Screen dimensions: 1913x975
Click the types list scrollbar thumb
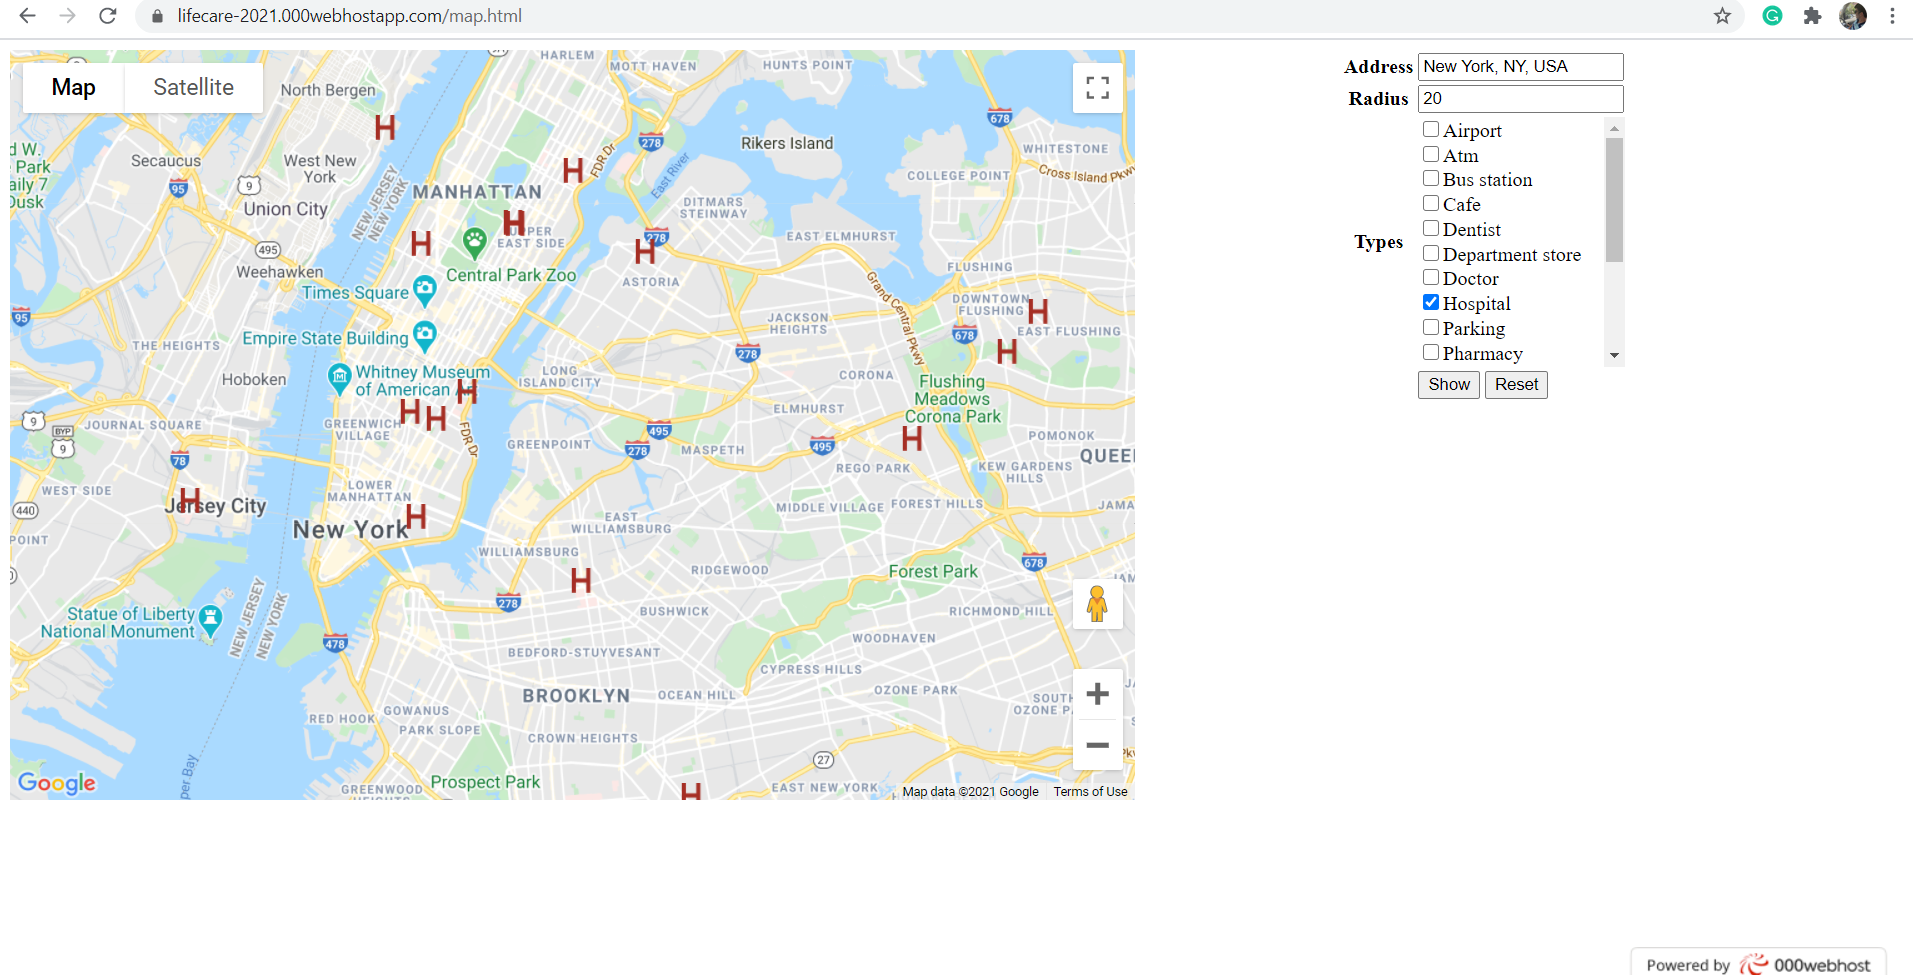coord(1614,200)
